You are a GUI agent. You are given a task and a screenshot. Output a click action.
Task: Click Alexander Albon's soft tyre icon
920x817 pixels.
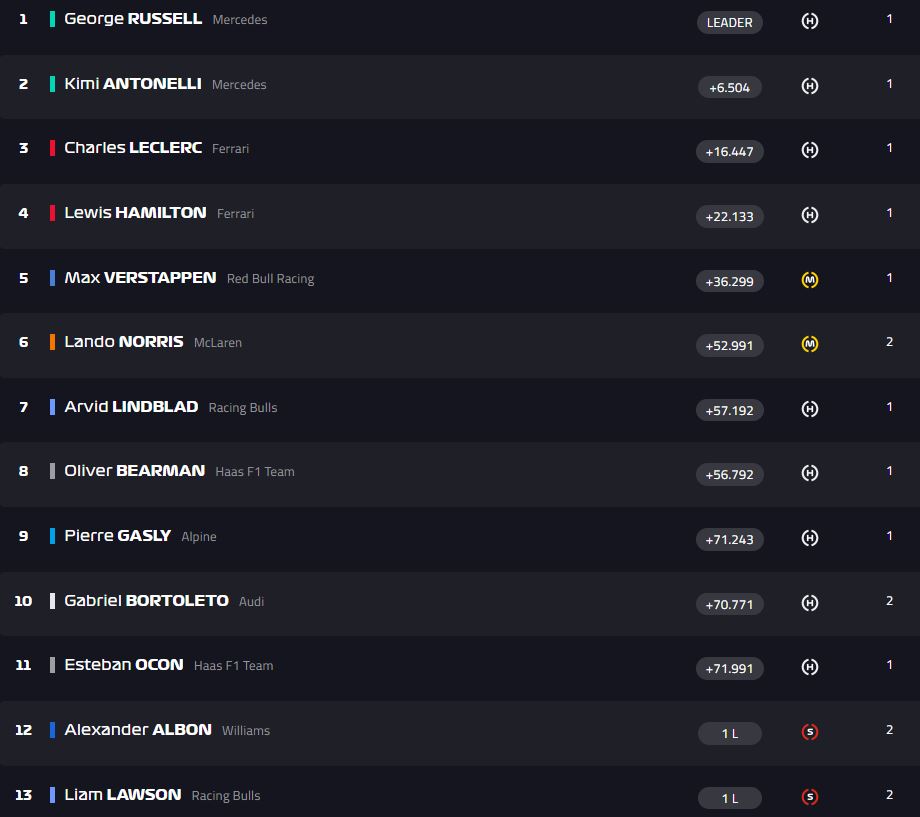pyautogui.click(x=810, y=732)
